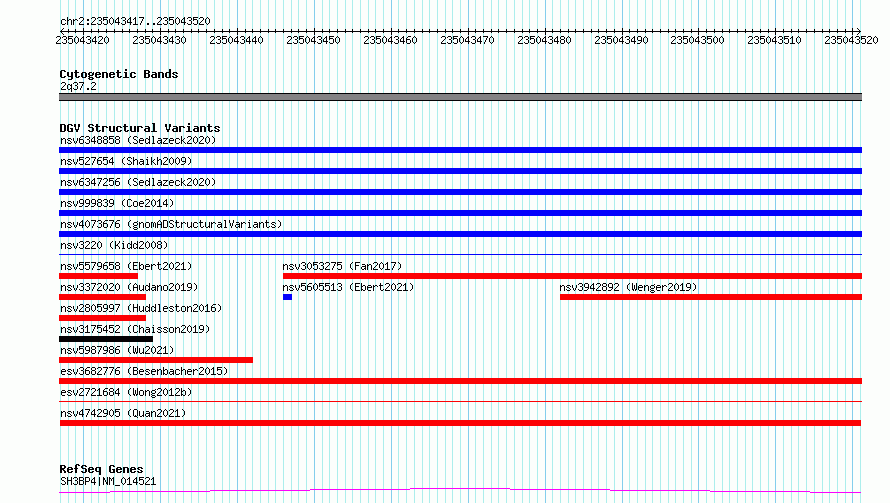Click ruler position 235043470
The image size is (890, 503).
coord(467,40)
